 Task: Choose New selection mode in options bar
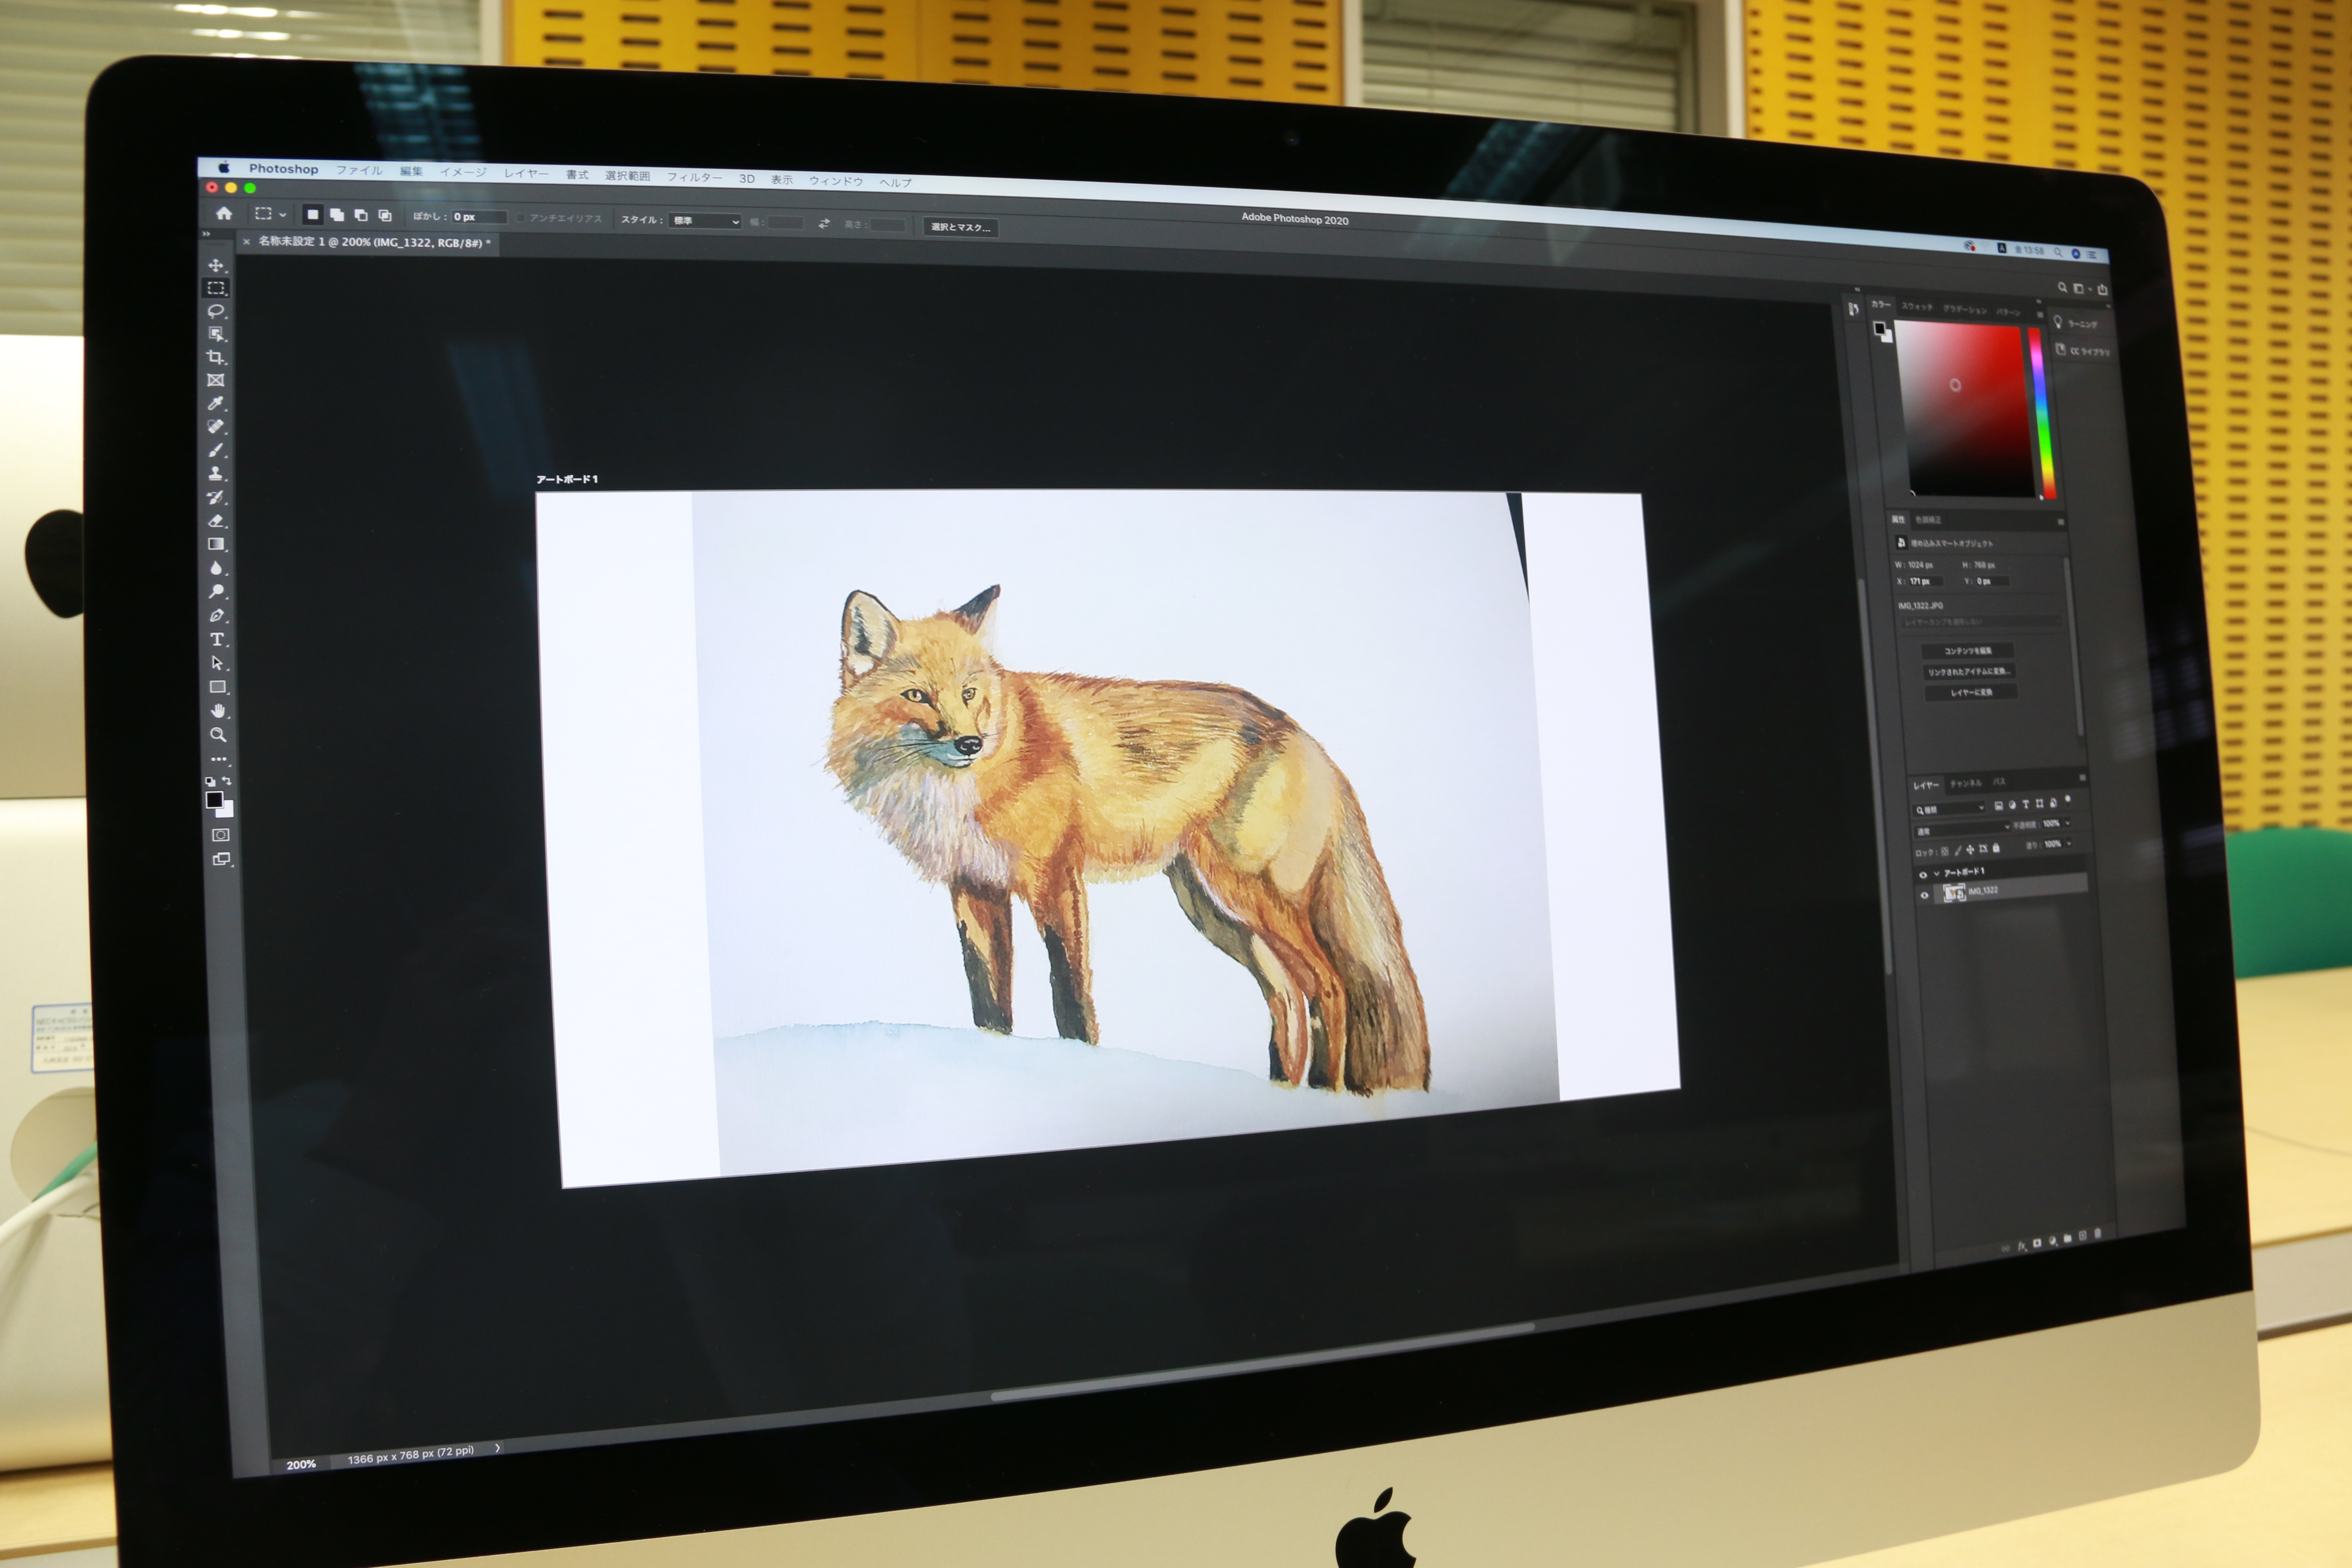click(x=313, y=214)
